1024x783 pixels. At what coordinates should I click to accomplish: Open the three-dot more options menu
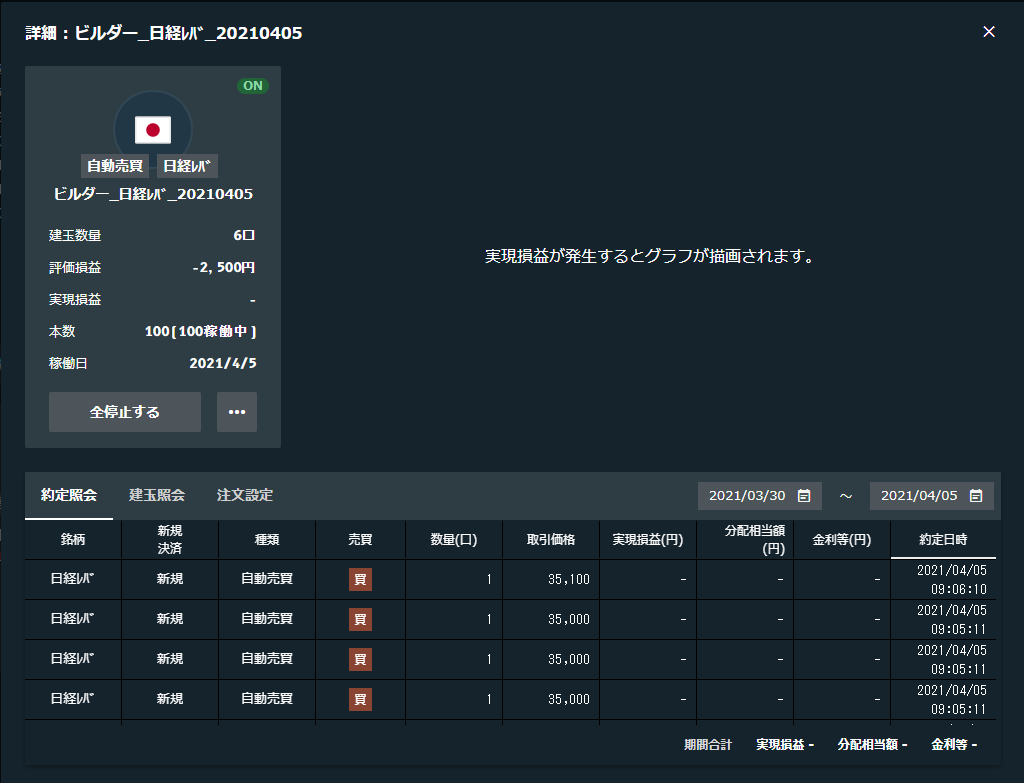(237, 412)
